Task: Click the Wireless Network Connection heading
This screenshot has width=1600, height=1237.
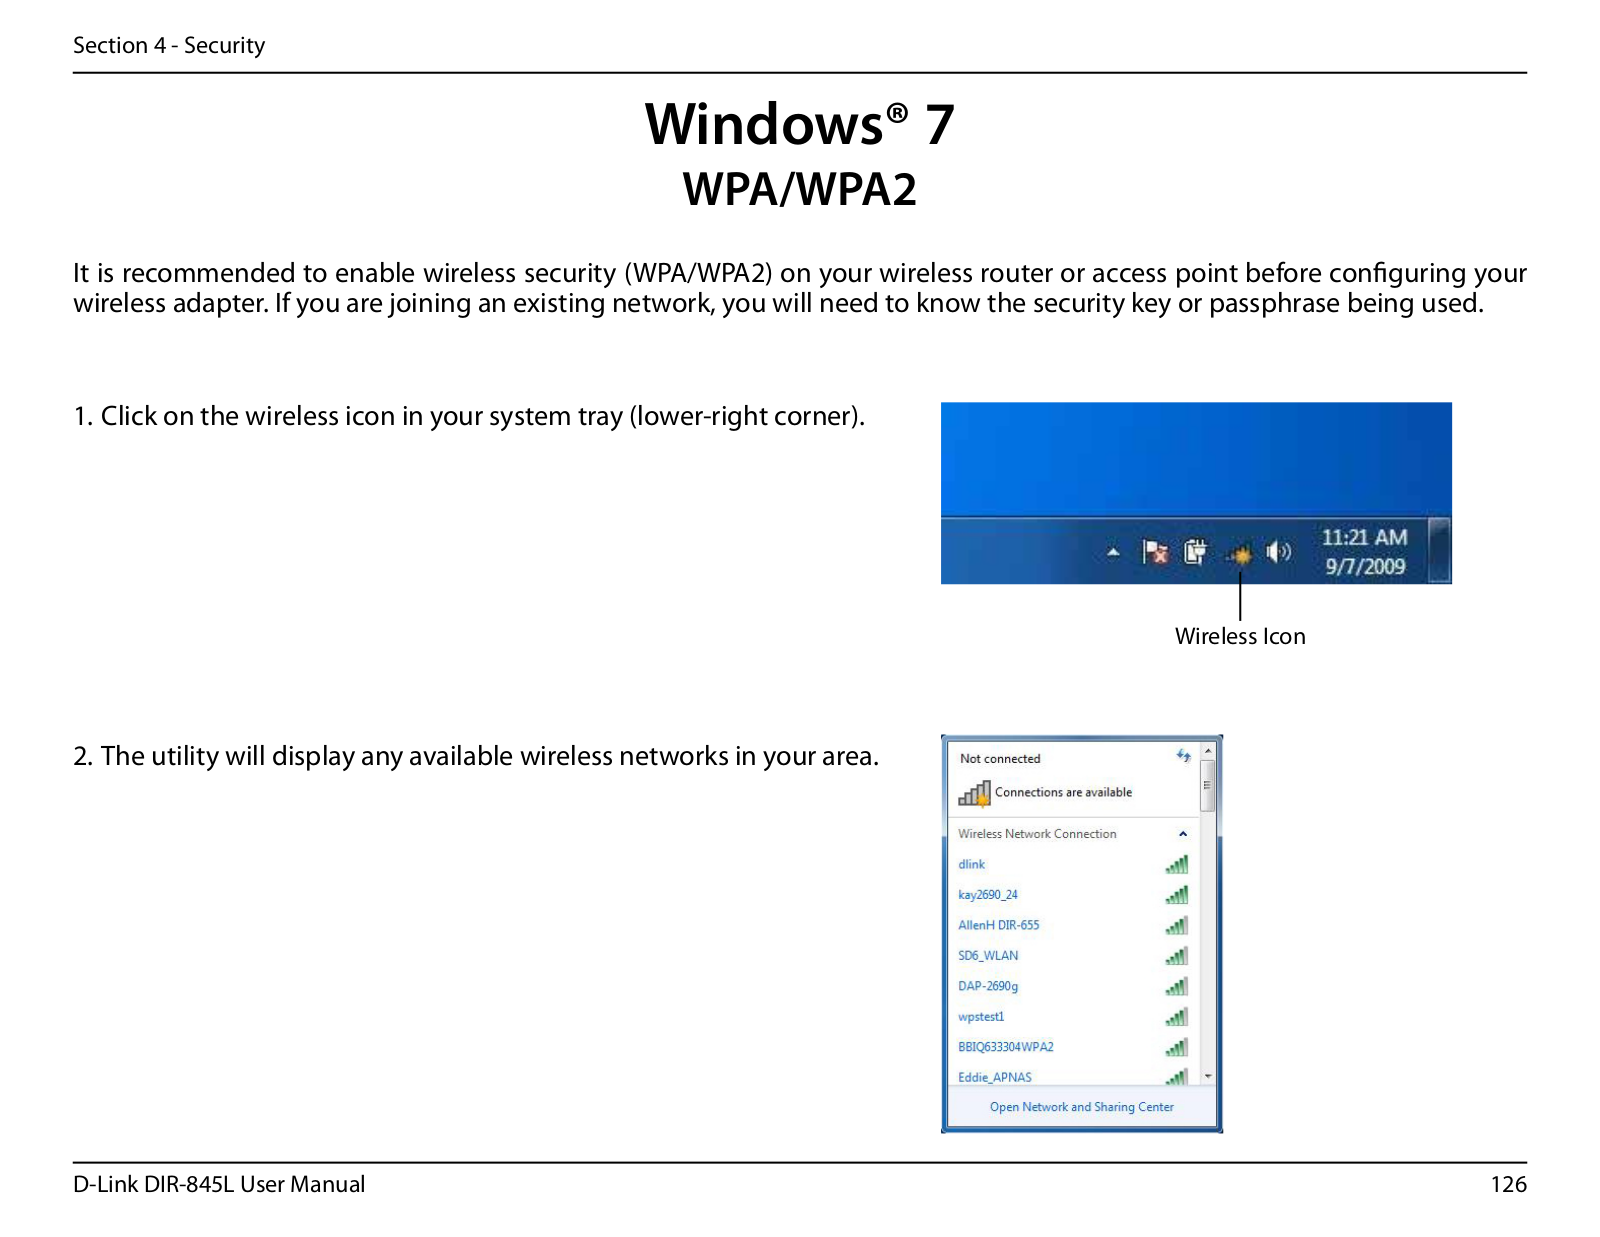Action: point(1037,834)
